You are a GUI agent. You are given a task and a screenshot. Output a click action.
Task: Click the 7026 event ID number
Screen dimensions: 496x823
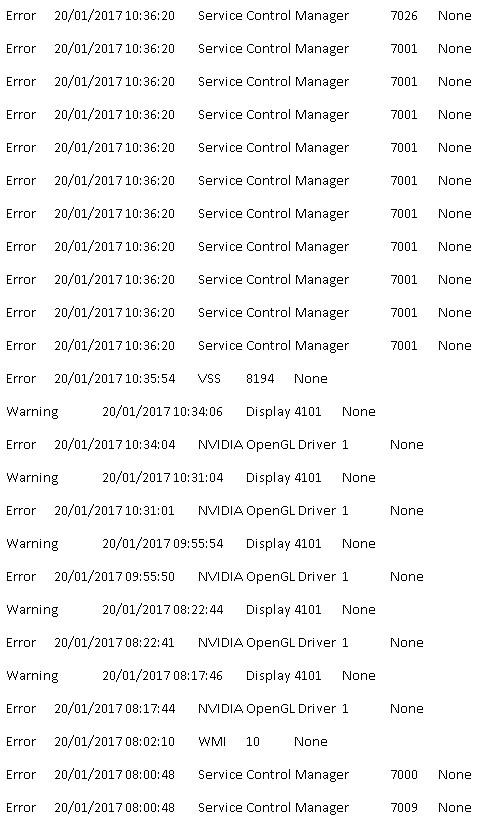coord(404,16)
